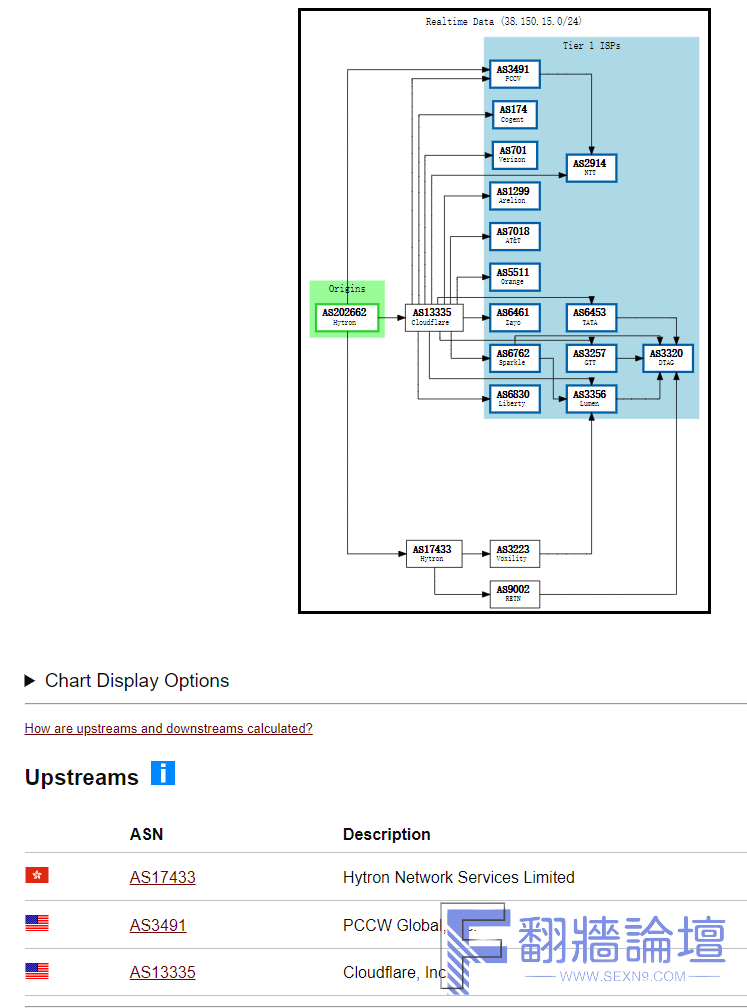Click the AS3491 PCCW node in the graph

[515, 73]
